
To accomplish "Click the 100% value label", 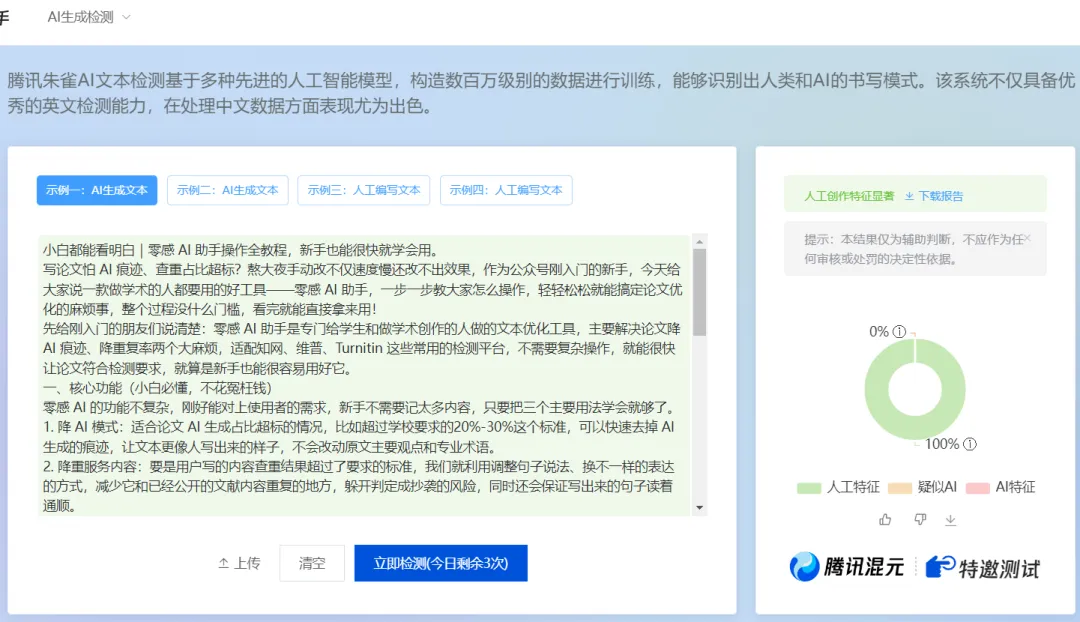I will 942,444.
